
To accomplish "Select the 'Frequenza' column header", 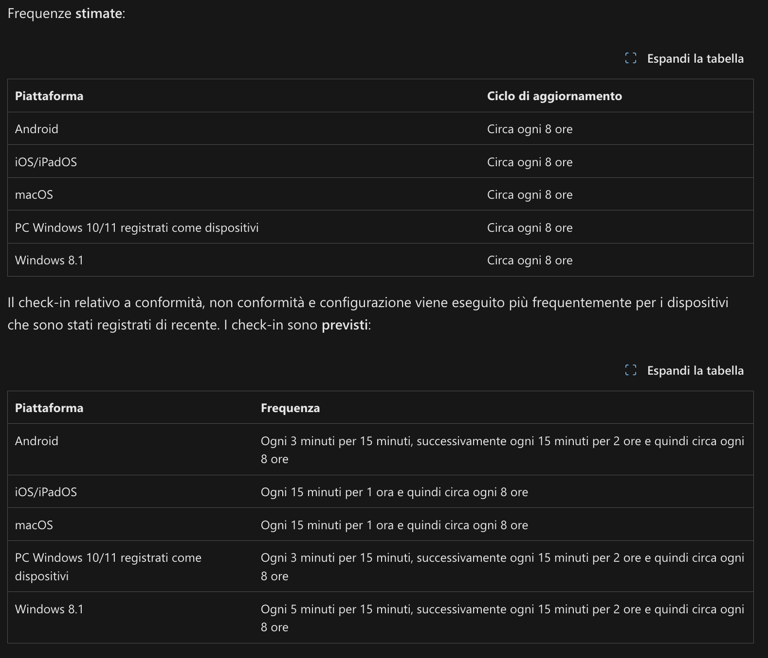I will [x=290, y=408].
